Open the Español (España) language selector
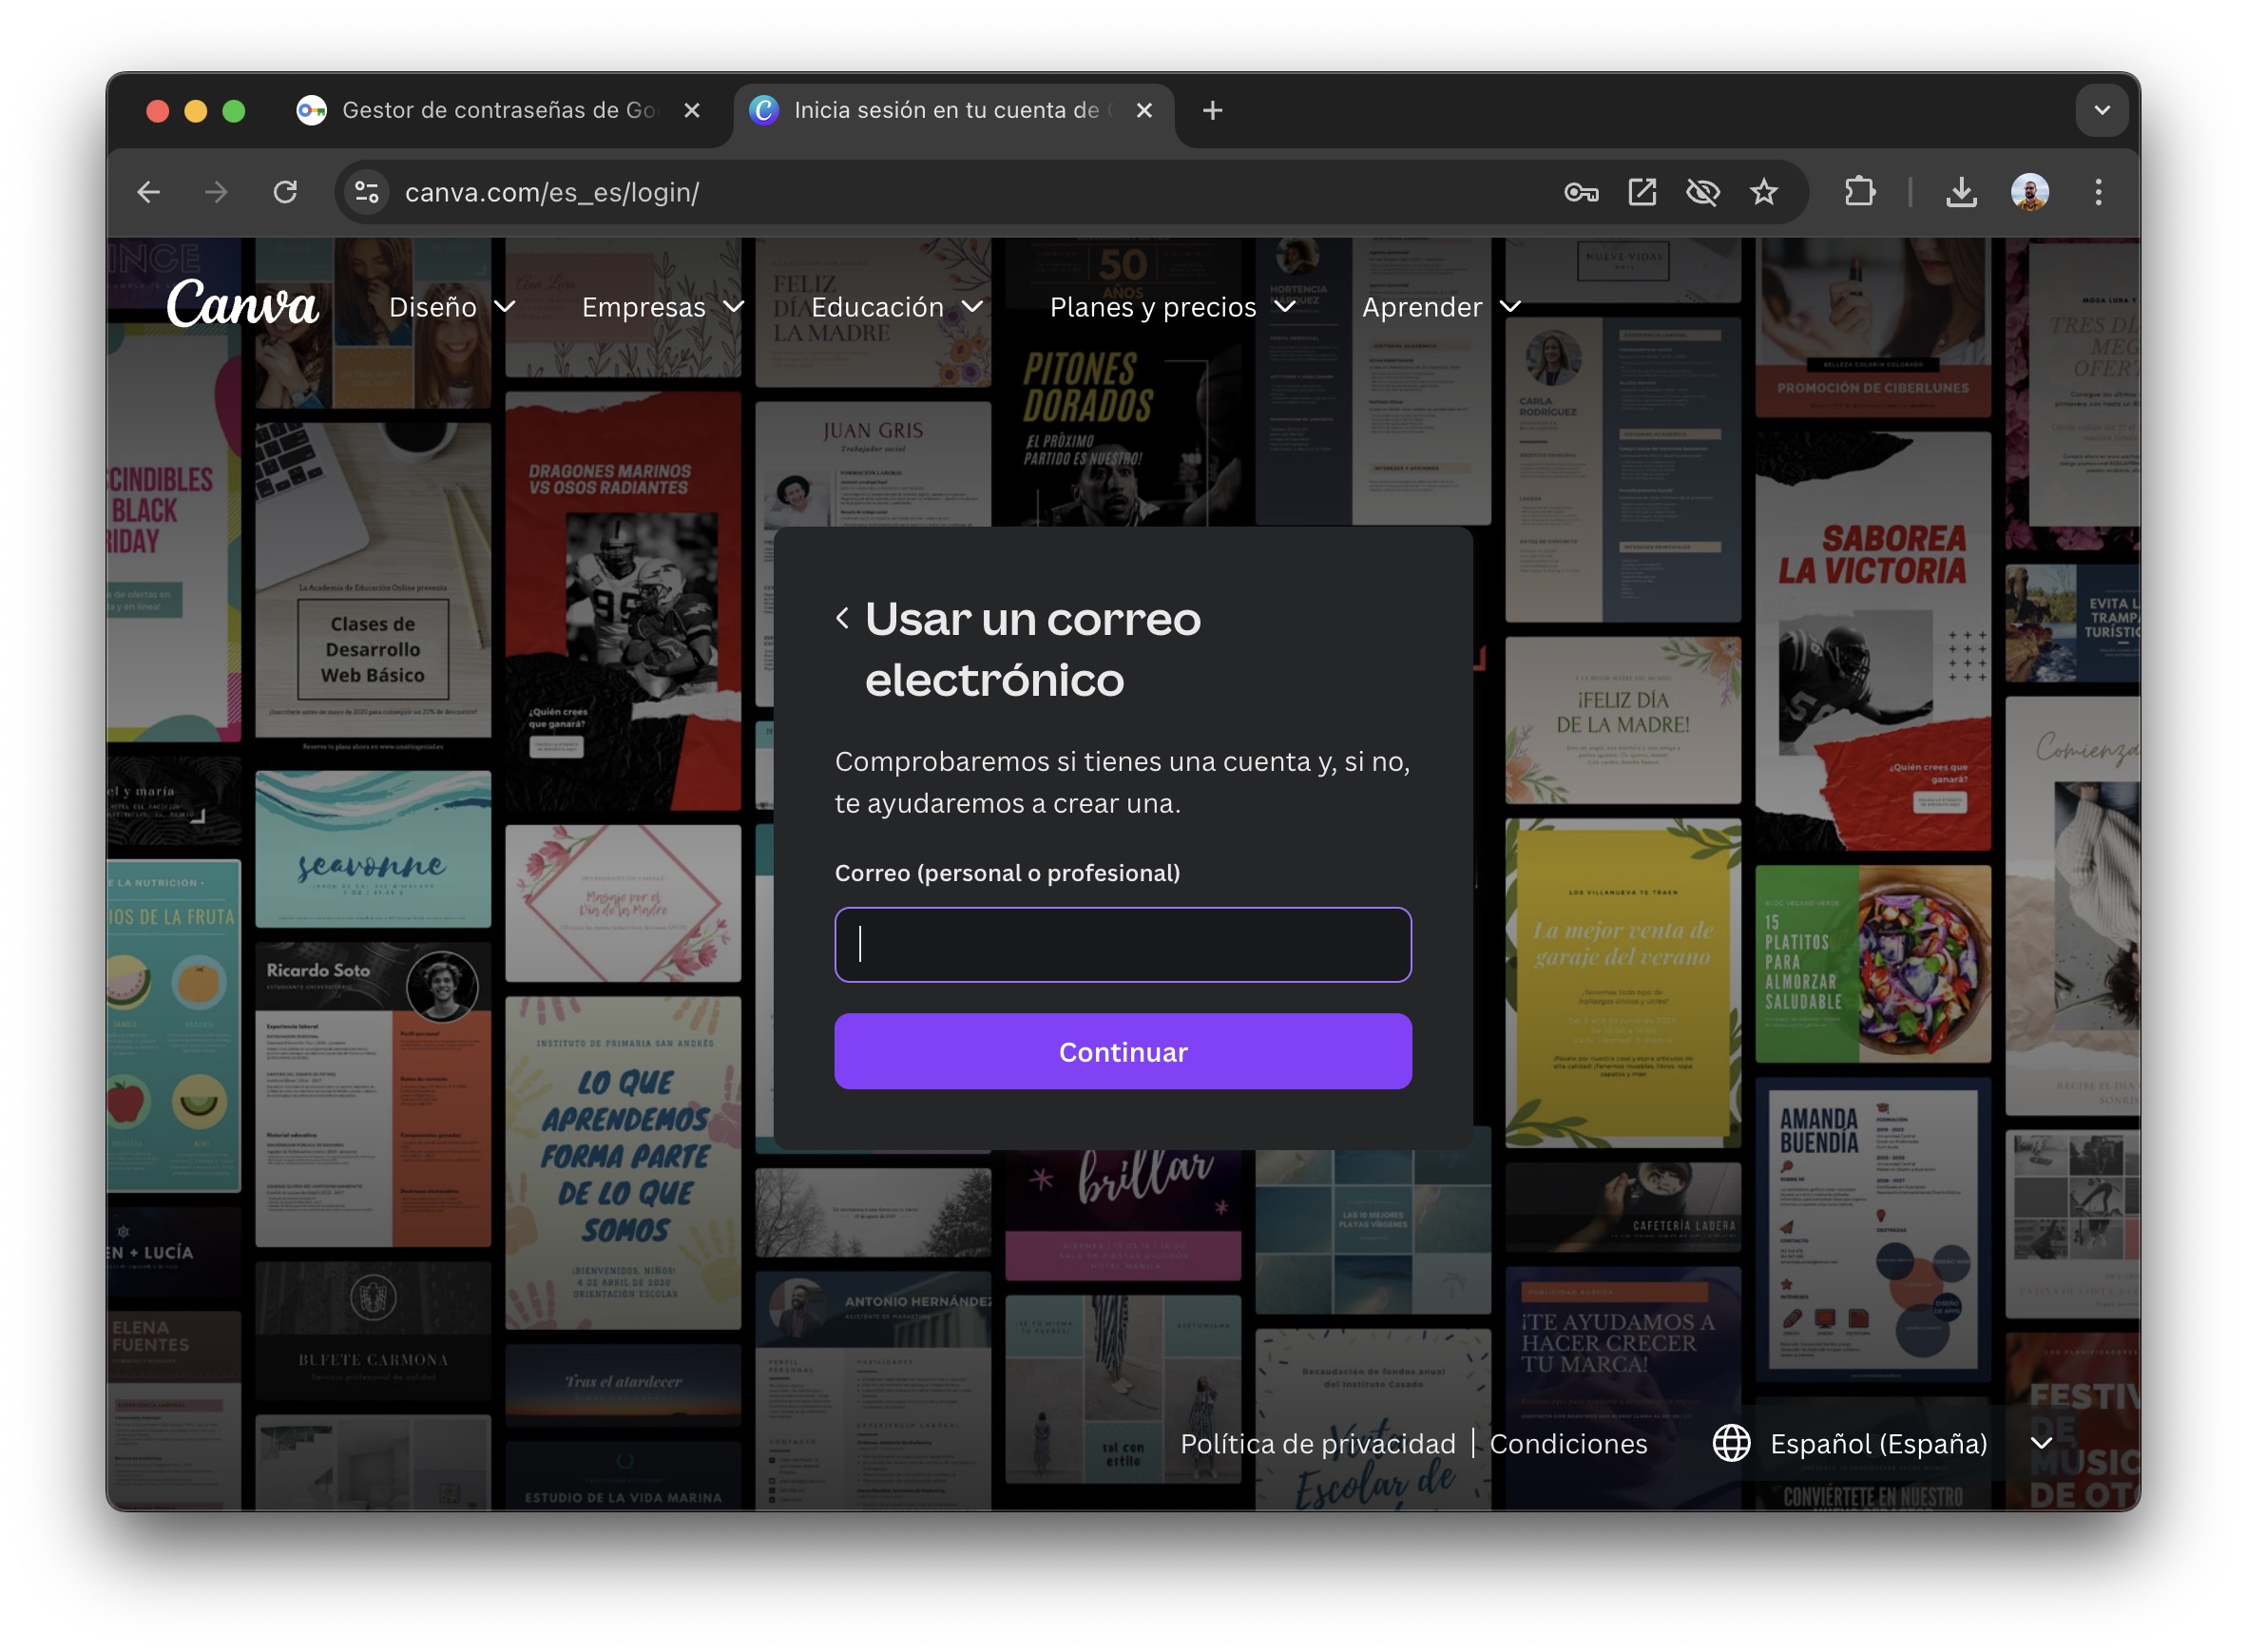The height and width of the screenshot is (1652, 2247). click(x=1878, y=1444)
